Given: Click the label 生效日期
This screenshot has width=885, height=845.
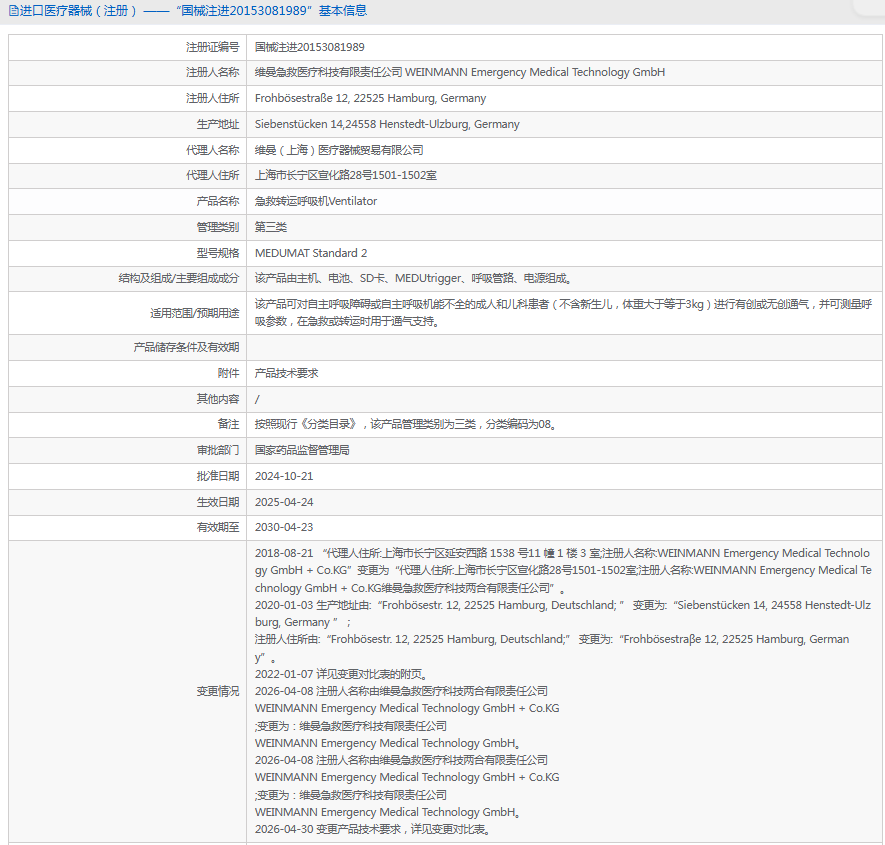Looking at the screenshot, I should 218,502.
